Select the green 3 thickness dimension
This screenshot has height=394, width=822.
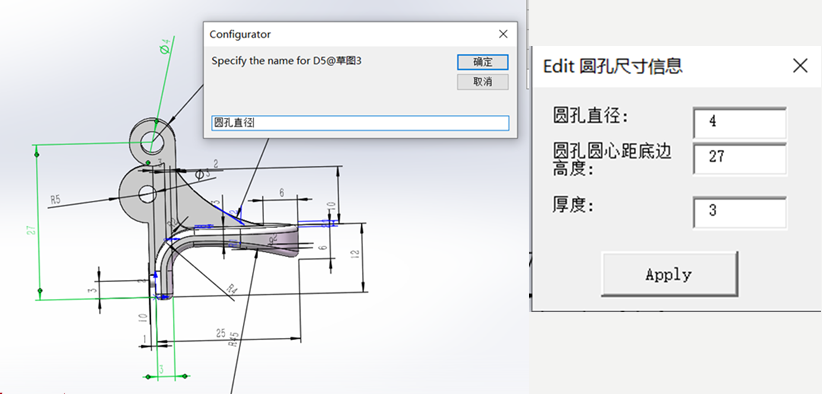pos(162,369)
